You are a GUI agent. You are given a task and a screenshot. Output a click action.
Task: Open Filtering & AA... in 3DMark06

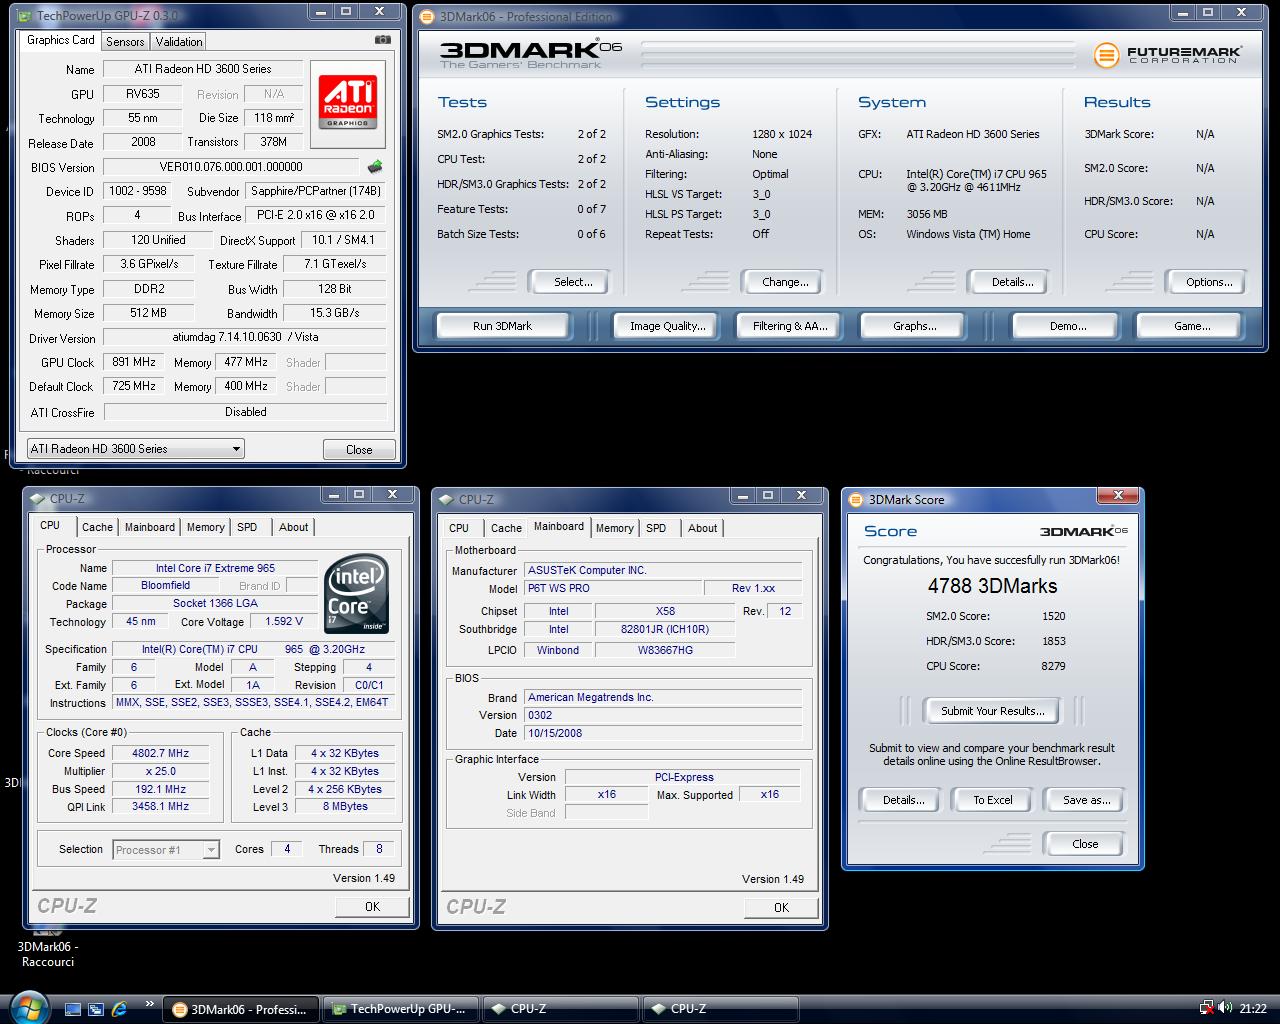pyautogui.click(x=790, y=326)
